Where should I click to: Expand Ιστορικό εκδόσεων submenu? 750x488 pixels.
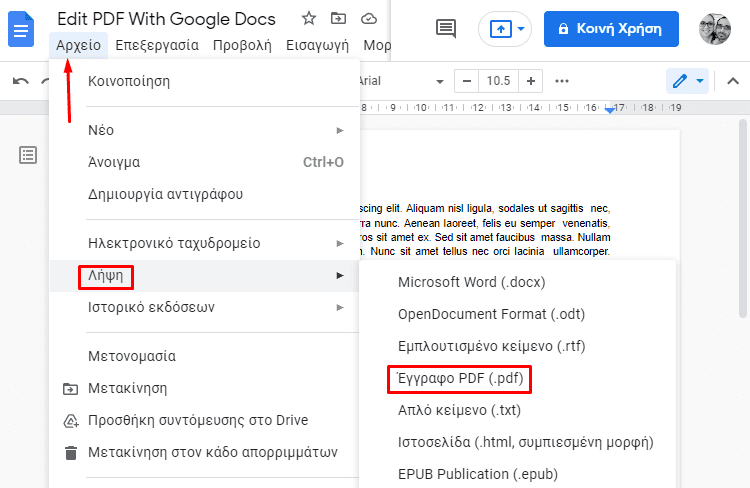(205, 307)
